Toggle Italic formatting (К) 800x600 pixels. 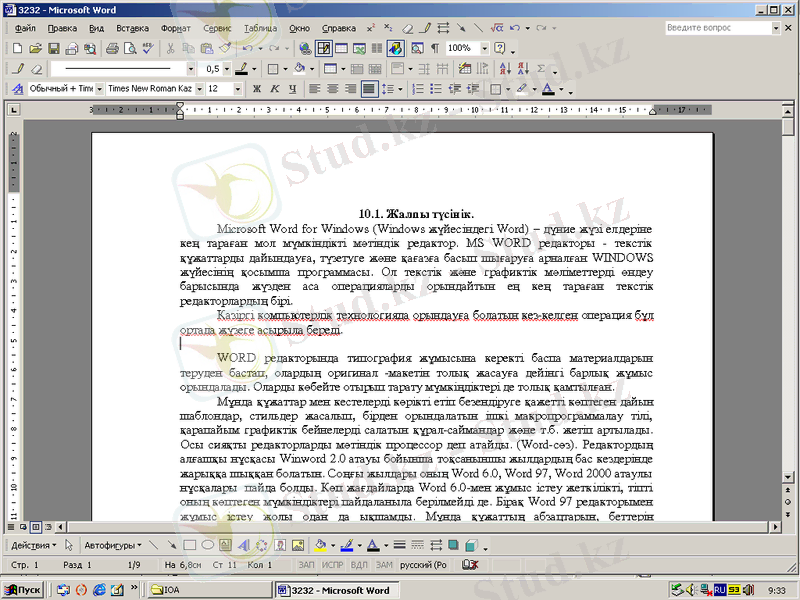(x=273, y=89)
